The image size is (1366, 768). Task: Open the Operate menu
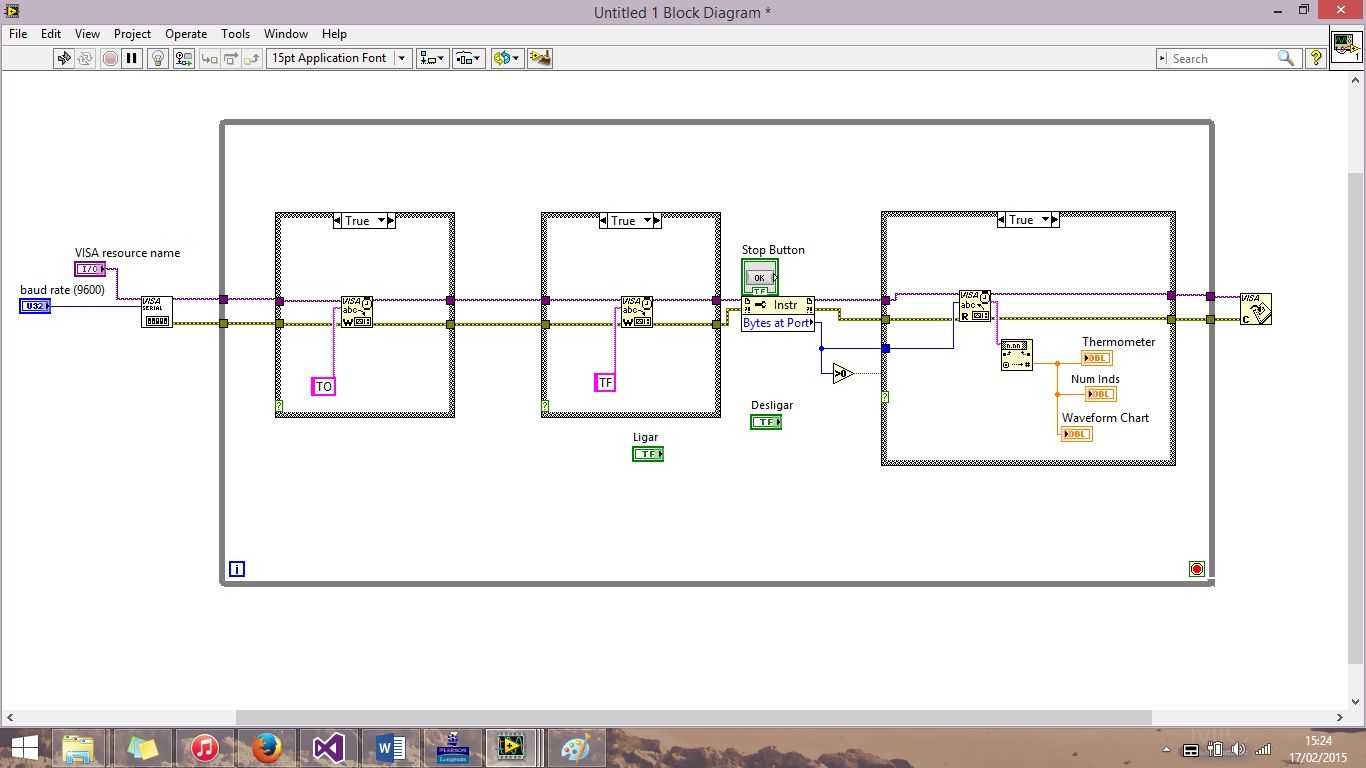pos(186,33)
